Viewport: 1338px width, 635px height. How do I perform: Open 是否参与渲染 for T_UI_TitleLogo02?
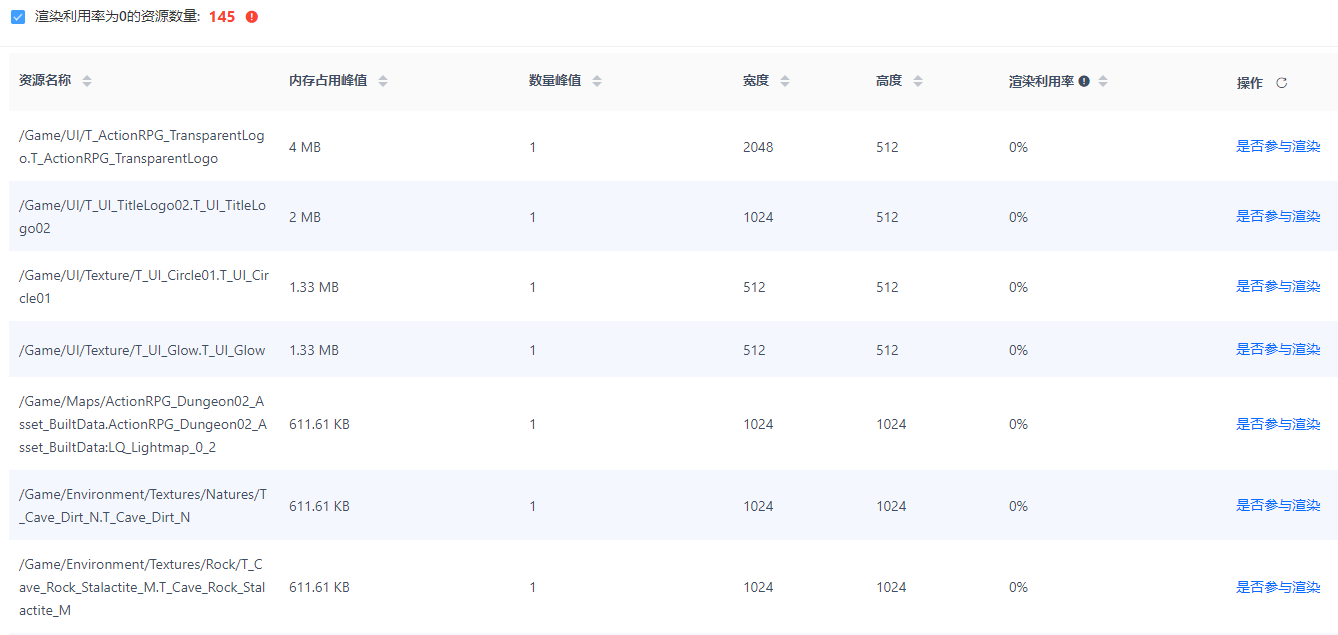(1278, 216)
